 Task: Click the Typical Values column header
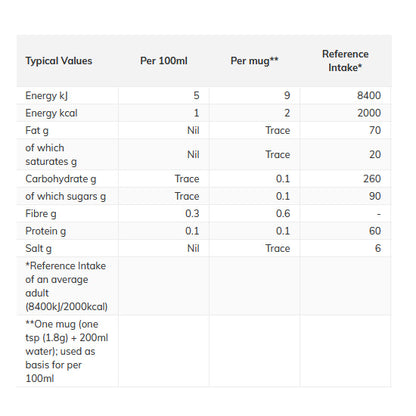click(59, 61)
